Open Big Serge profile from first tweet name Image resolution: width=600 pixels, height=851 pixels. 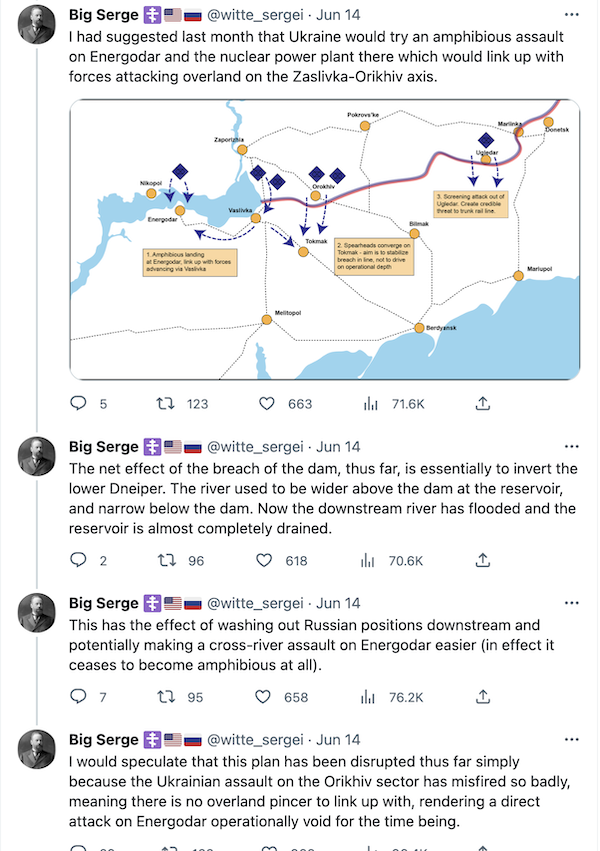click(103, 16)
